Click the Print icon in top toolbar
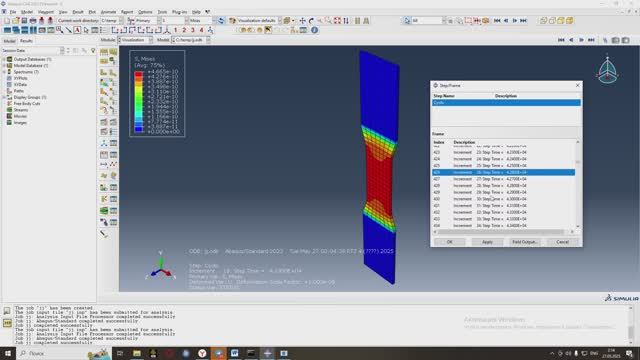 click(x=33, y=20)
